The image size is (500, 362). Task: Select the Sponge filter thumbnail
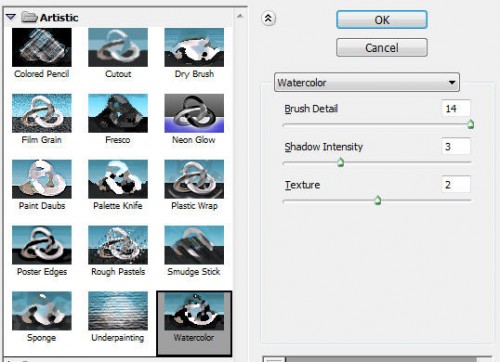(42, 311)
